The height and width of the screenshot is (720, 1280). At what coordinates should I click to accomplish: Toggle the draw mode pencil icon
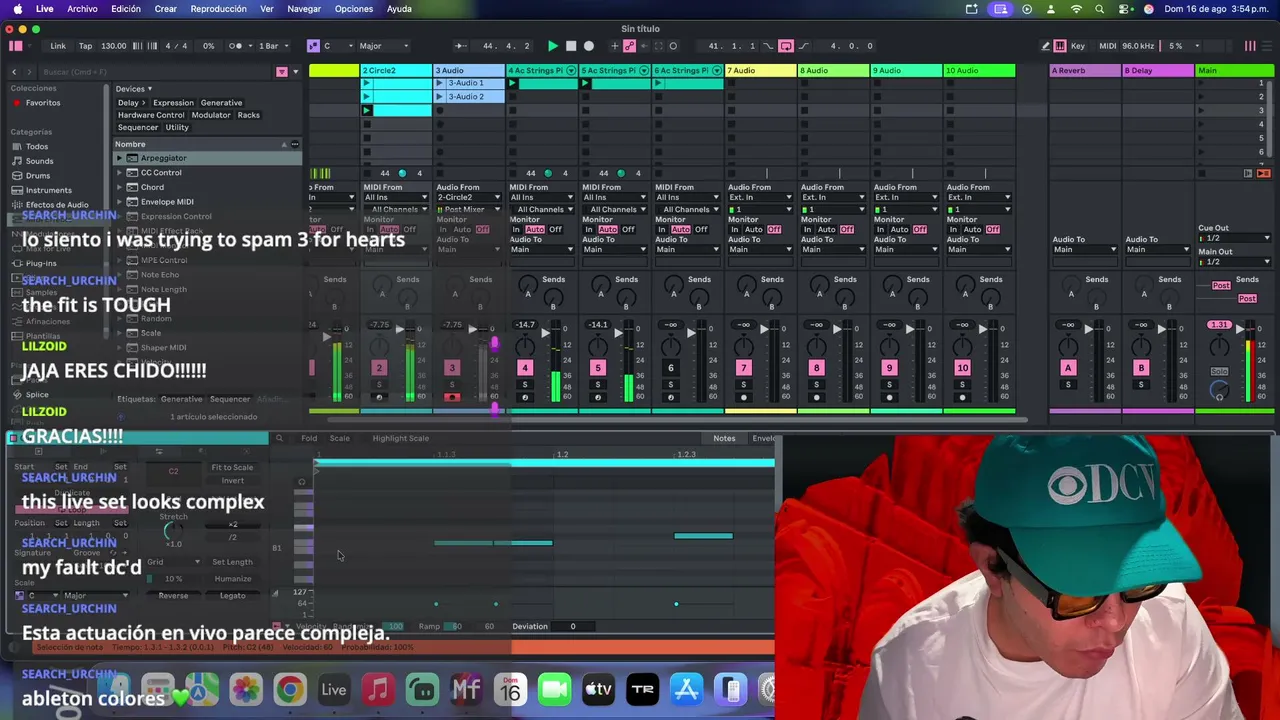point(1046,46)
